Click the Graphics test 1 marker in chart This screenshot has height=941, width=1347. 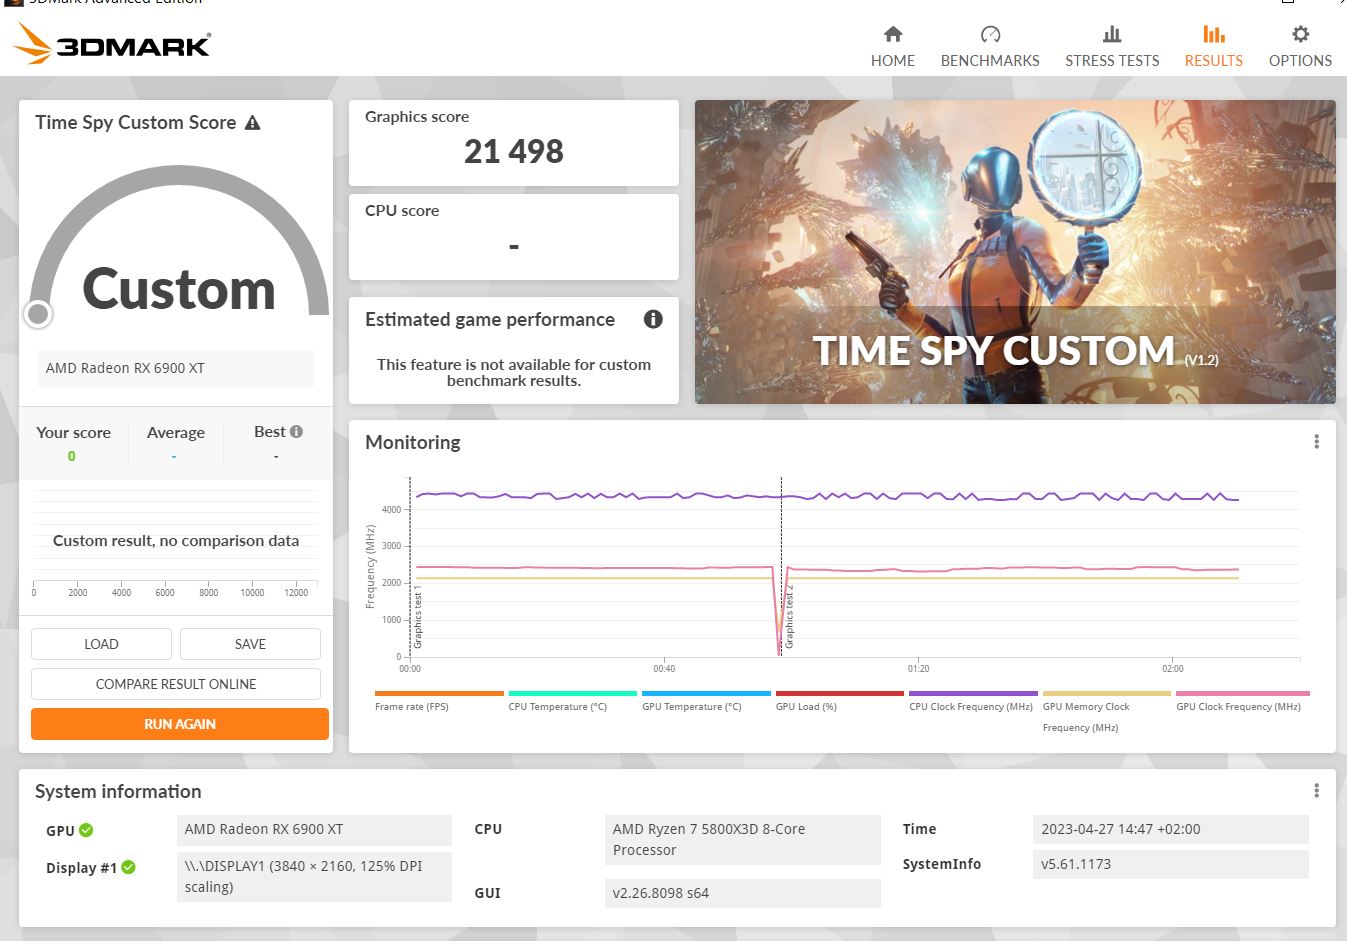(x=417, y=618)
